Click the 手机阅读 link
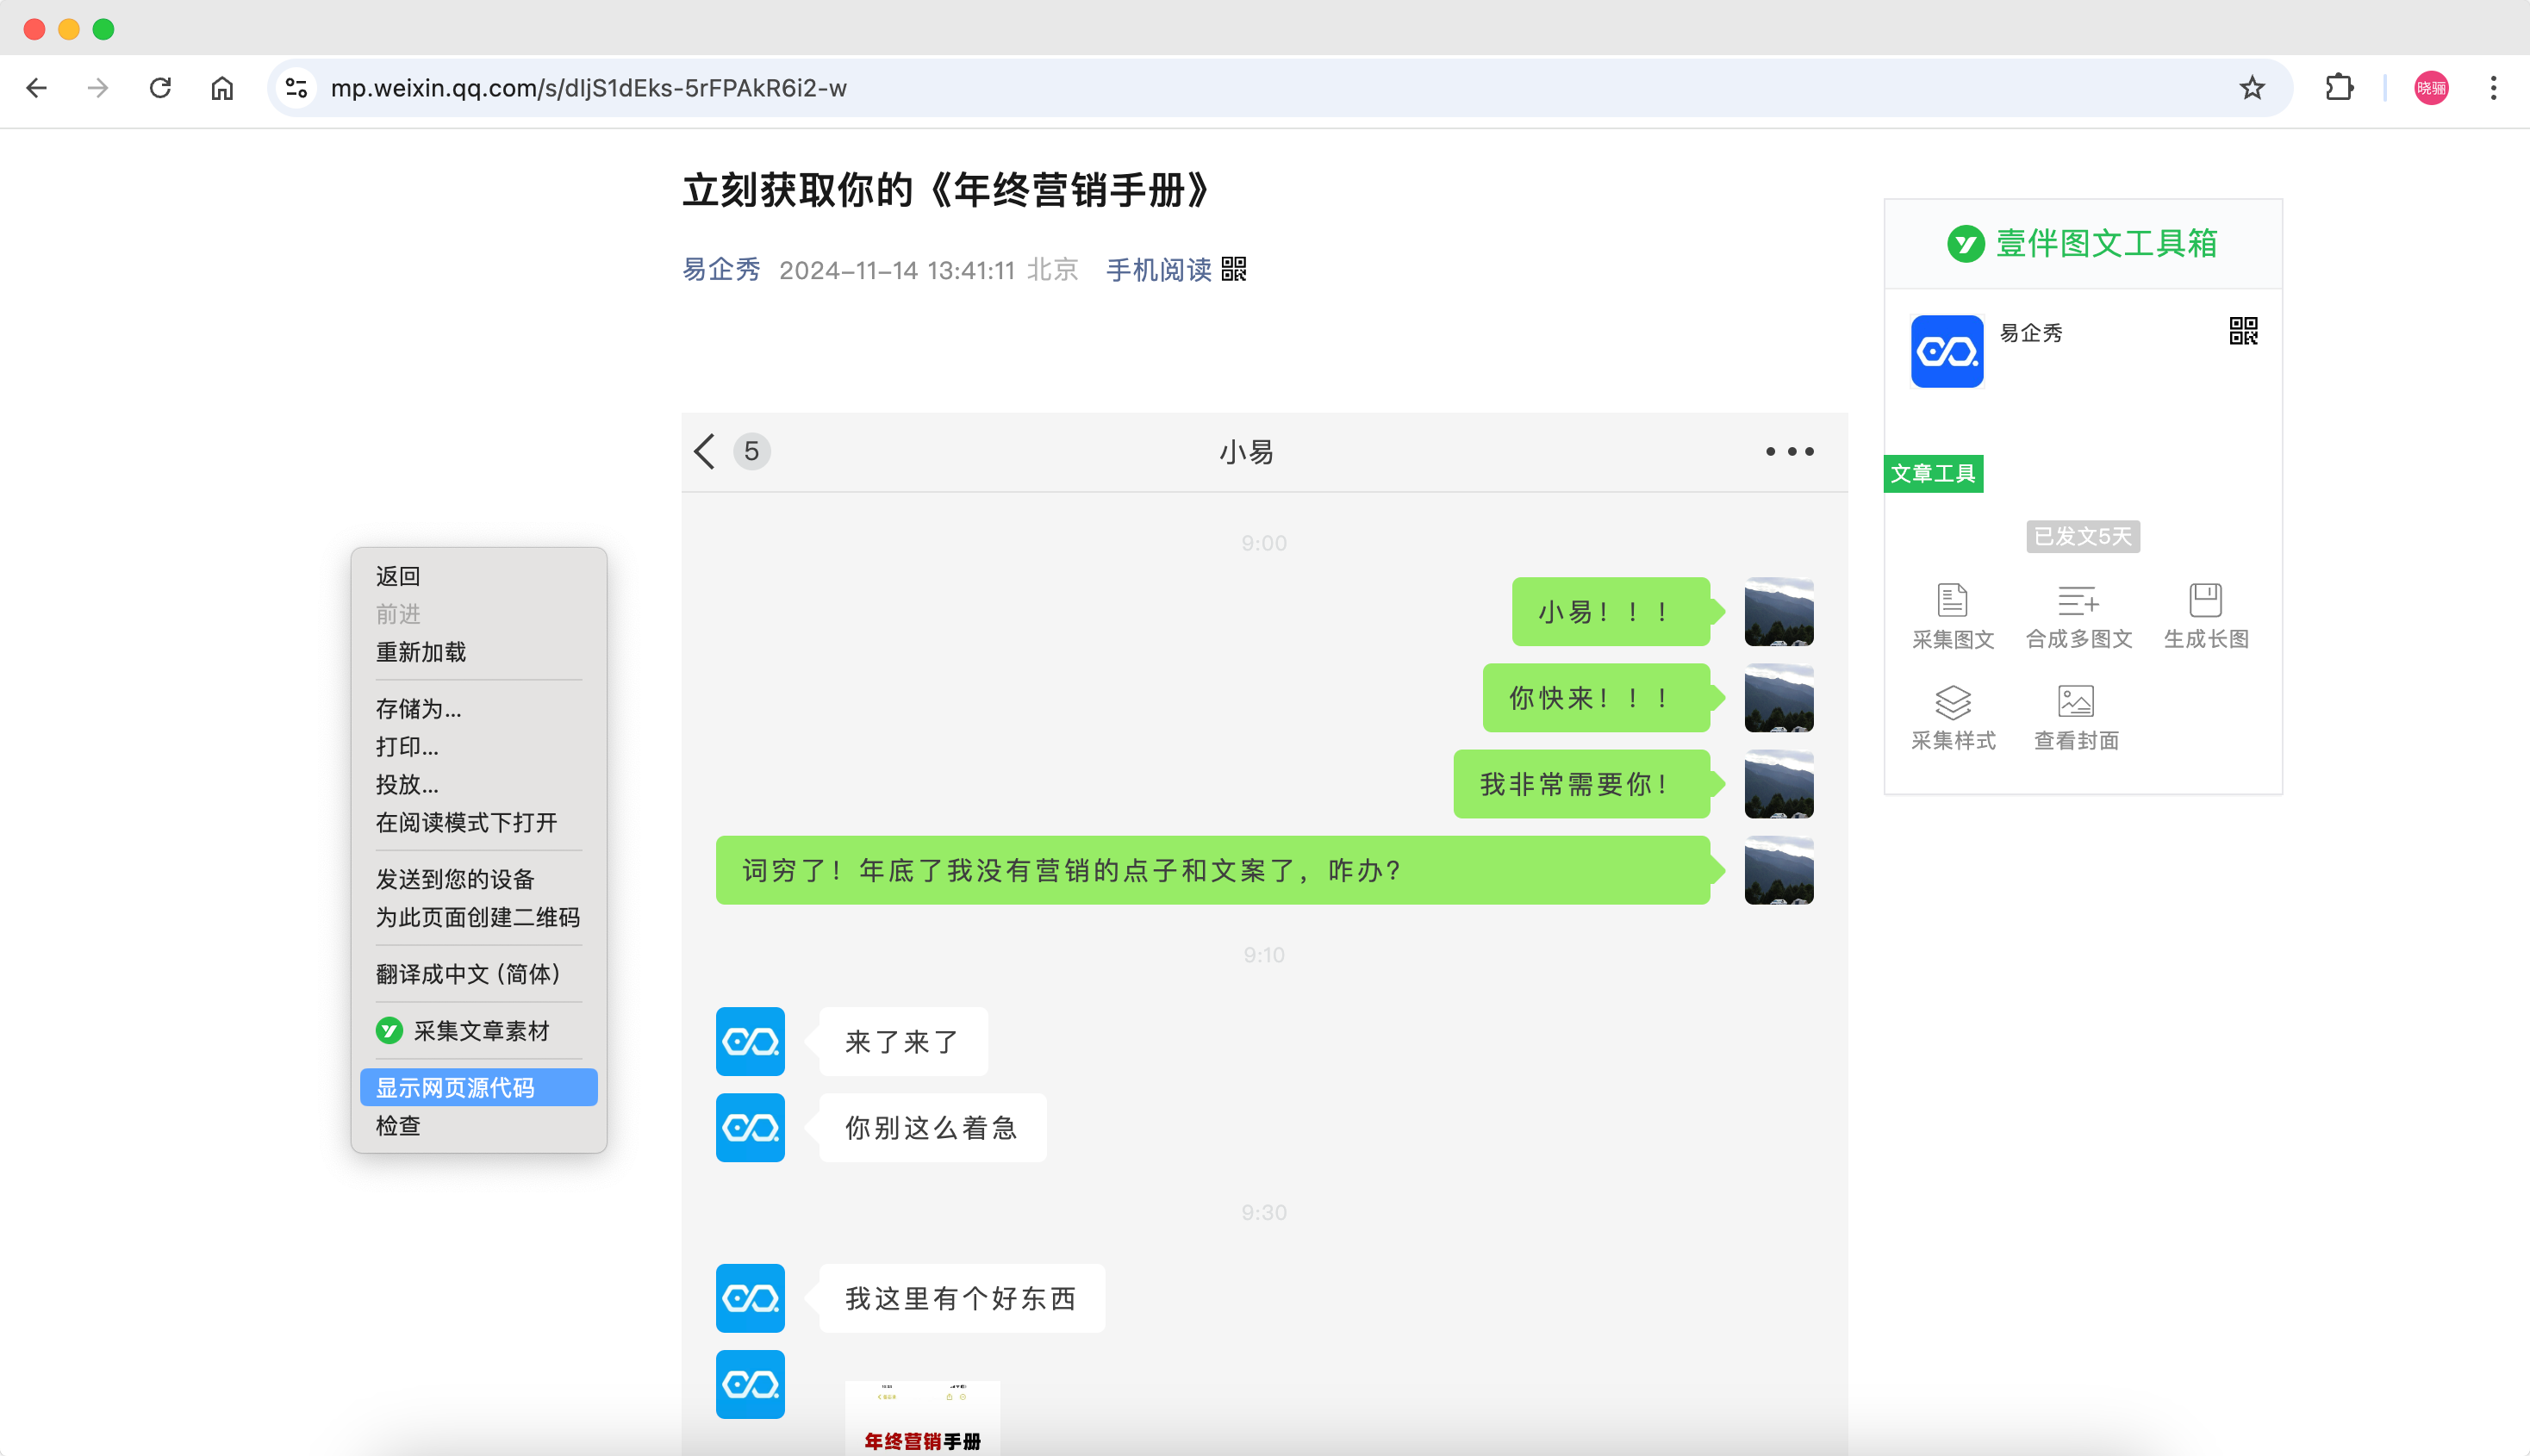Image resolution: width=2530 pixels, height=1456 pixels. point(1159,270)
